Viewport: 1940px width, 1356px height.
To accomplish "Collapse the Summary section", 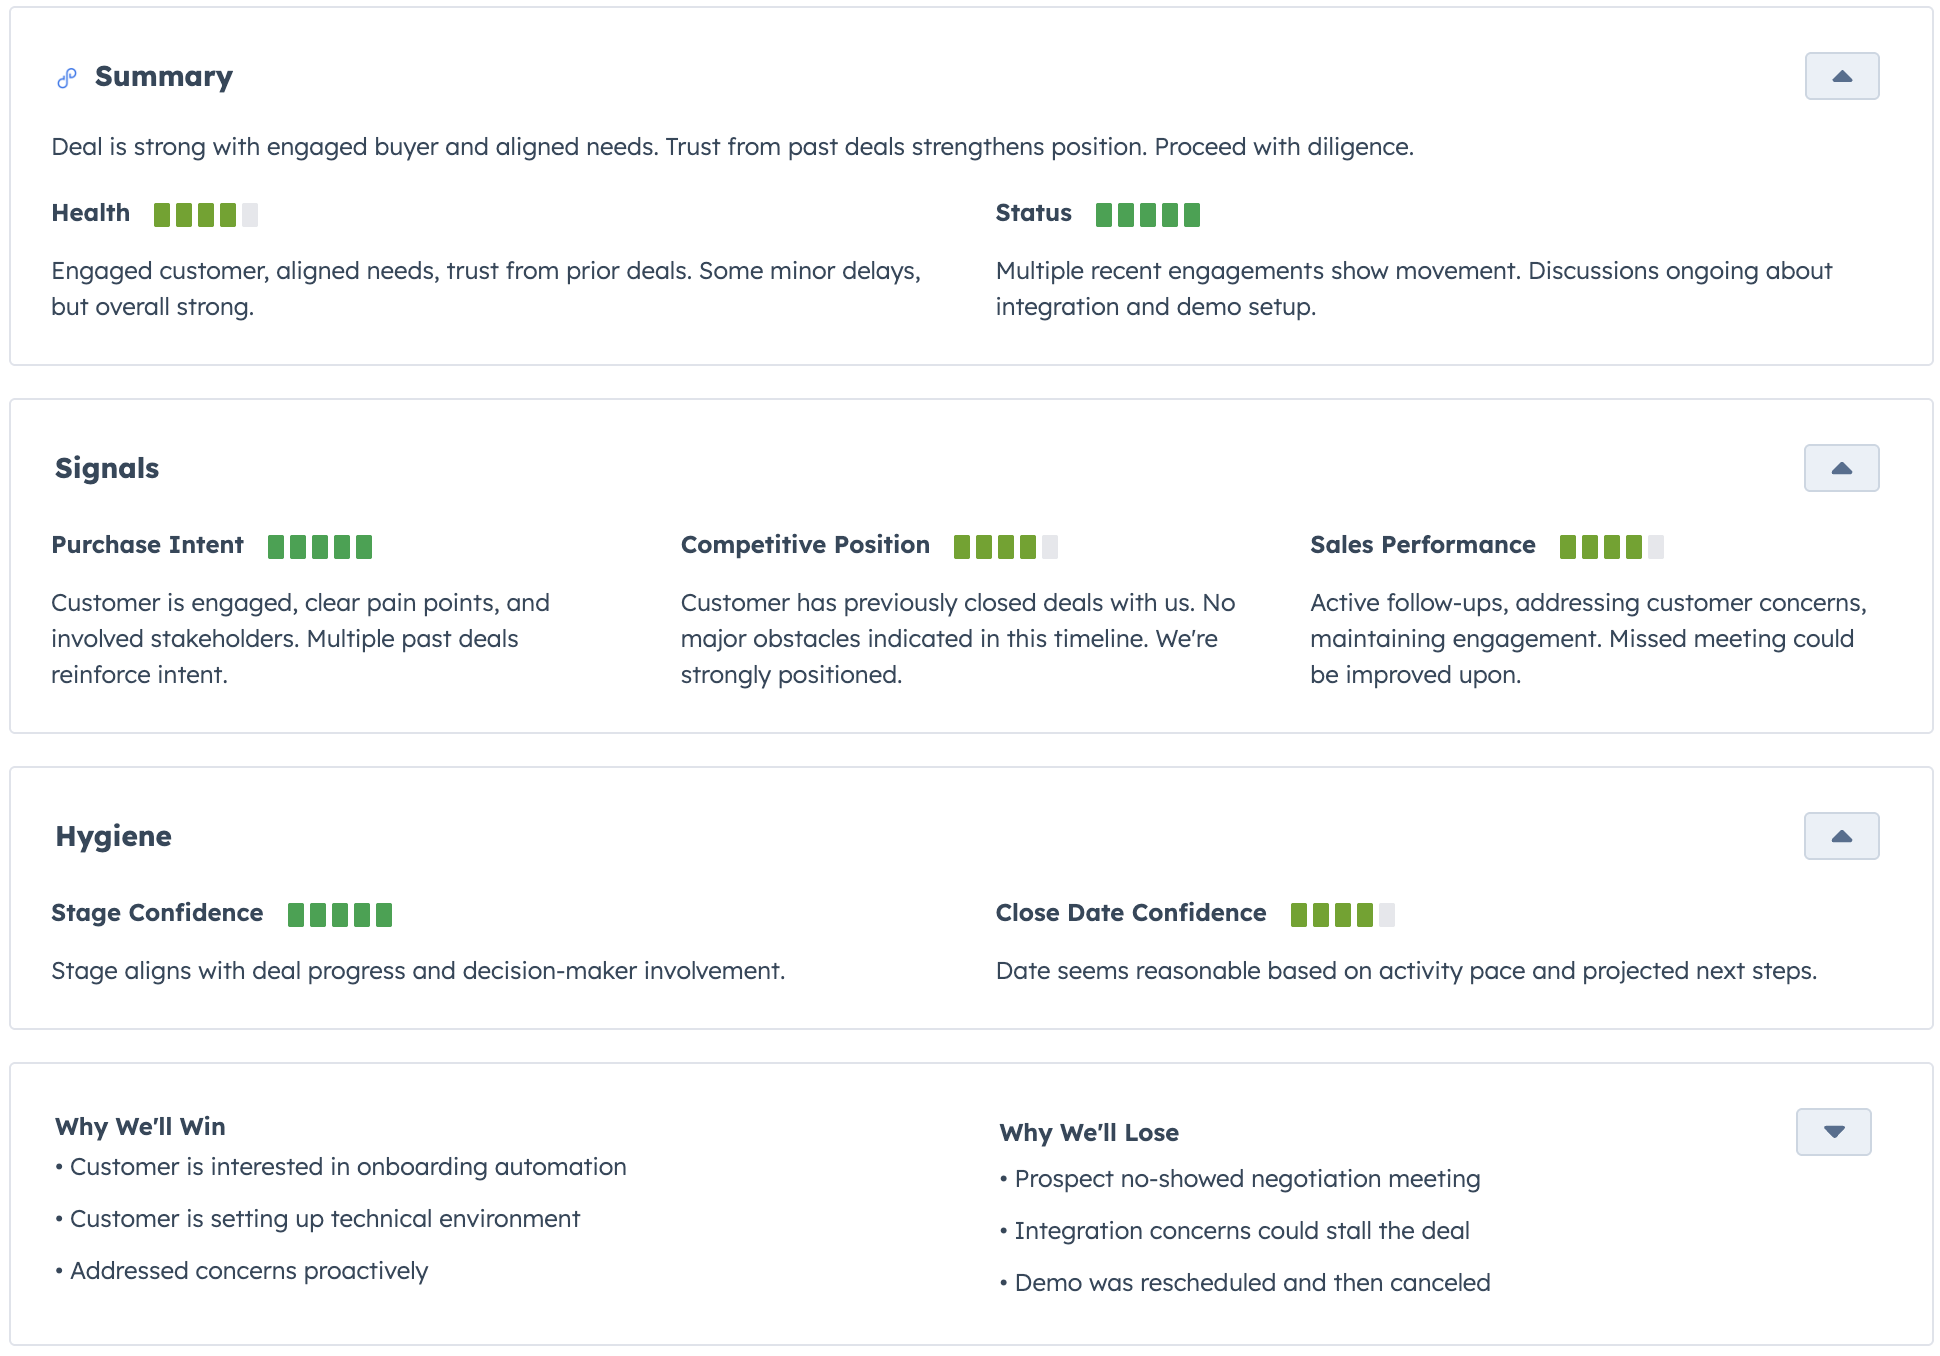I will pyautogui.click(x=1841, y=75).
